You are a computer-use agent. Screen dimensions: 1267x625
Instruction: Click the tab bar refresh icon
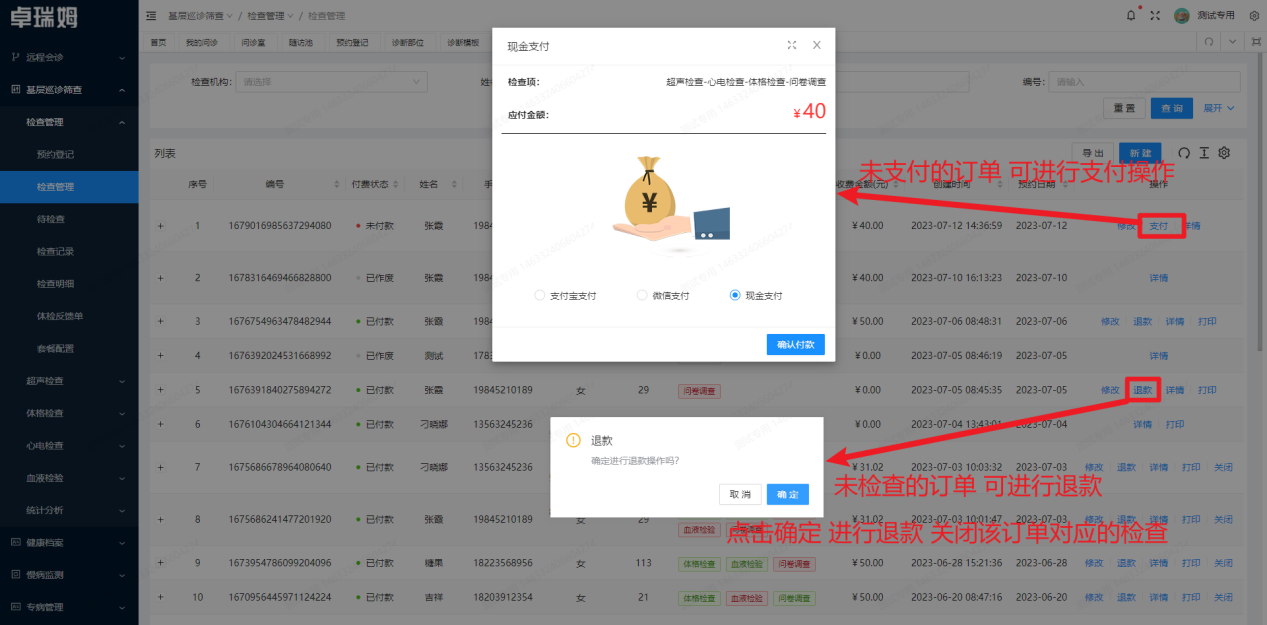(x=1209, y=42)
